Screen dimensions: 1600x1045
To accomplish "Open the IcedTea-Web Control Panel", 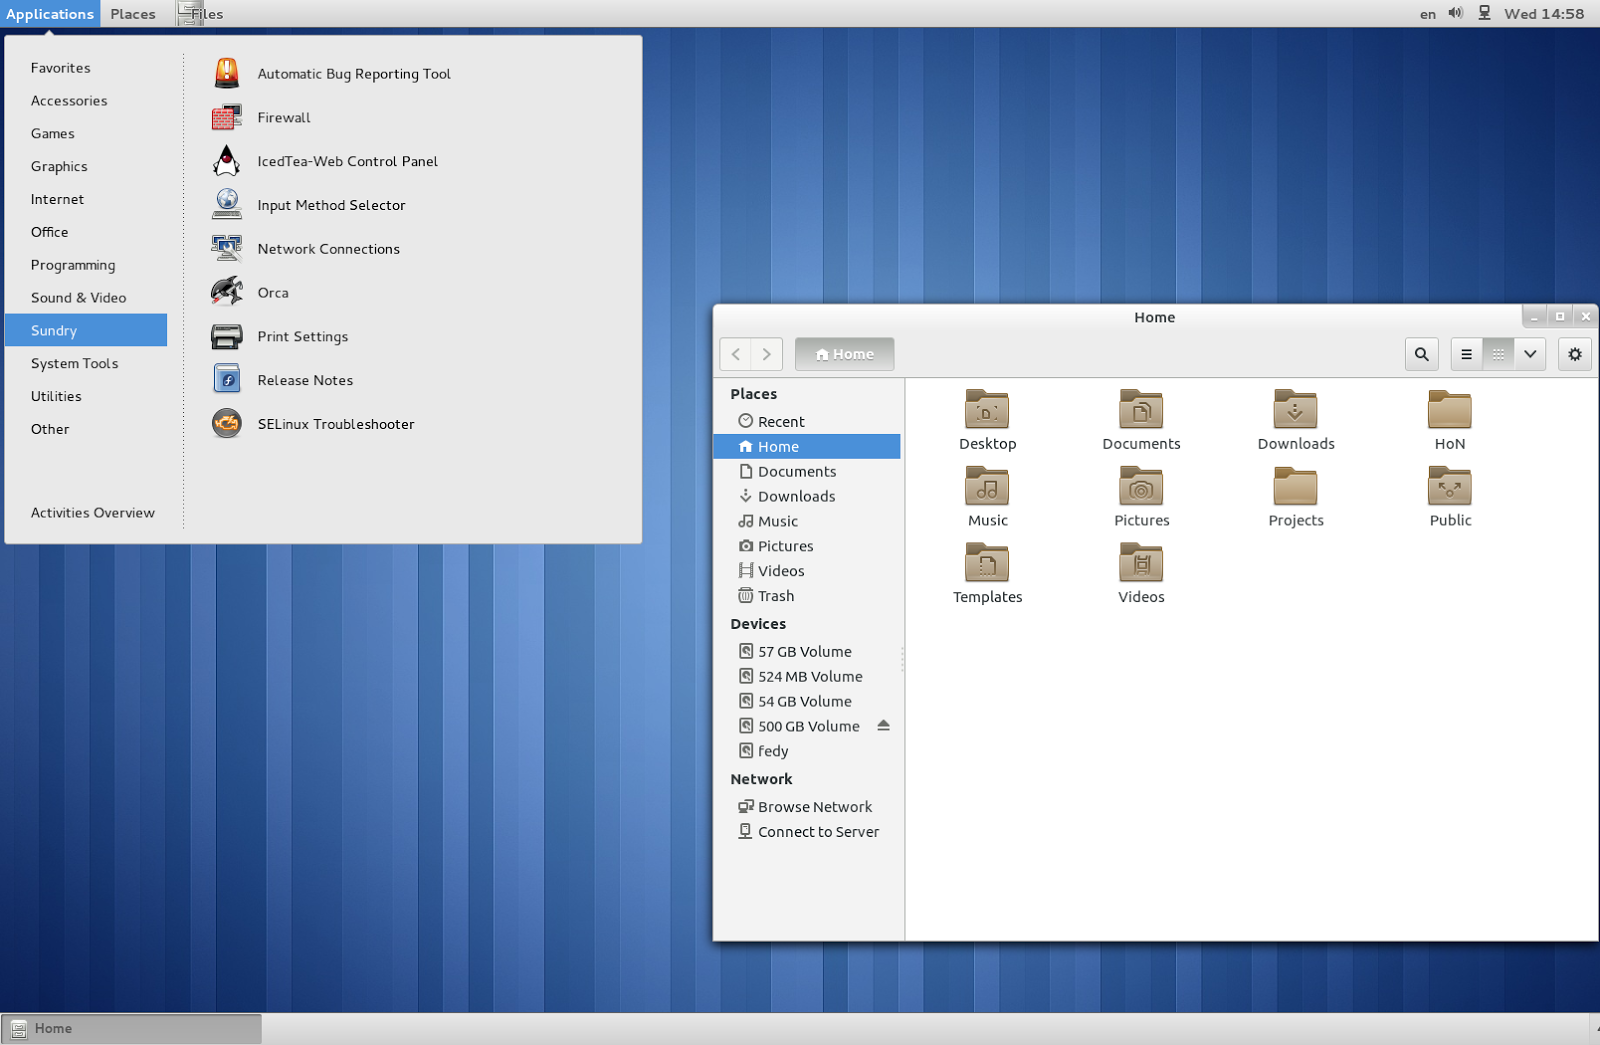I will [x=347, y=161].
